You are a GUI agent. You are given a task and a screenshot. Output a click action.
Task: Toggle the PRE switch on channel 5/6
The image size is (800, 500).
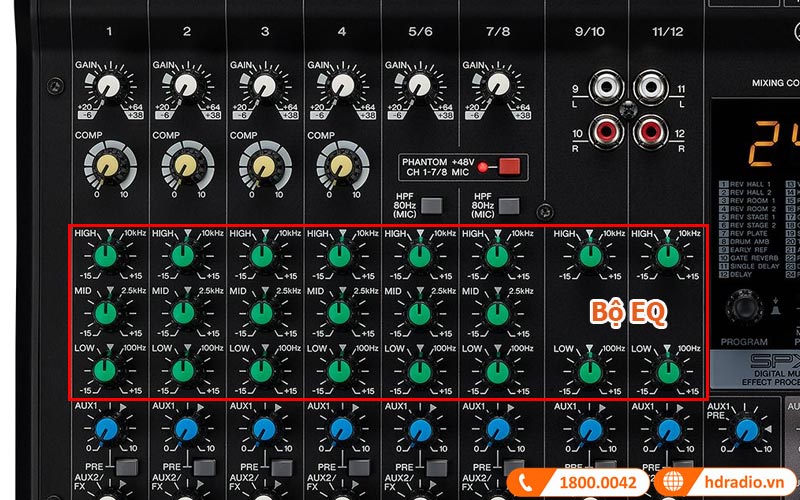(437, 467)
